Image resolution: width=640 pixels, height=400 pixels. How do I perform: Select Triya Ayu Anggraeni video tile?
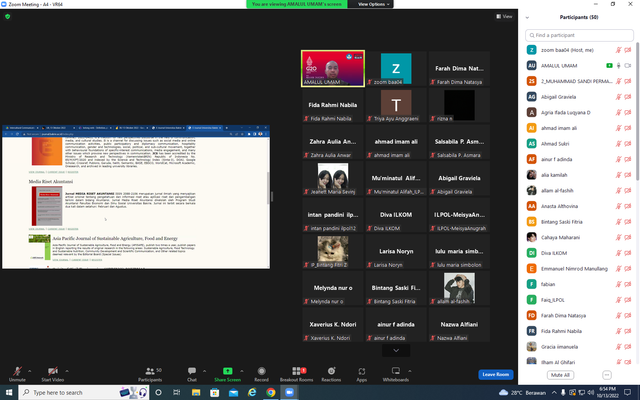[396, 105]
